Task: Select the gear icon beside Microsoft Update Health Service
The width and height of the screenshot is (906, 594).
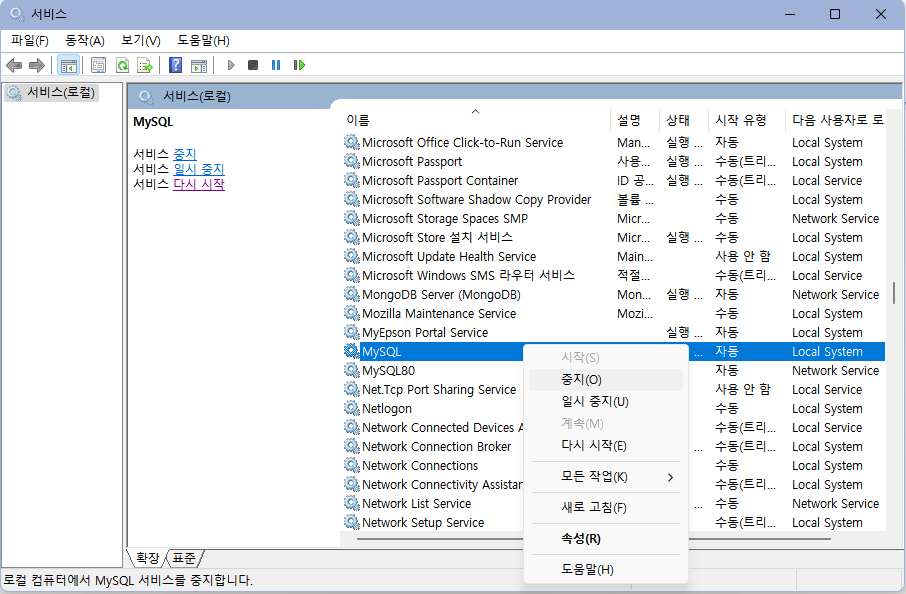Action: click(x=351, y=256)
